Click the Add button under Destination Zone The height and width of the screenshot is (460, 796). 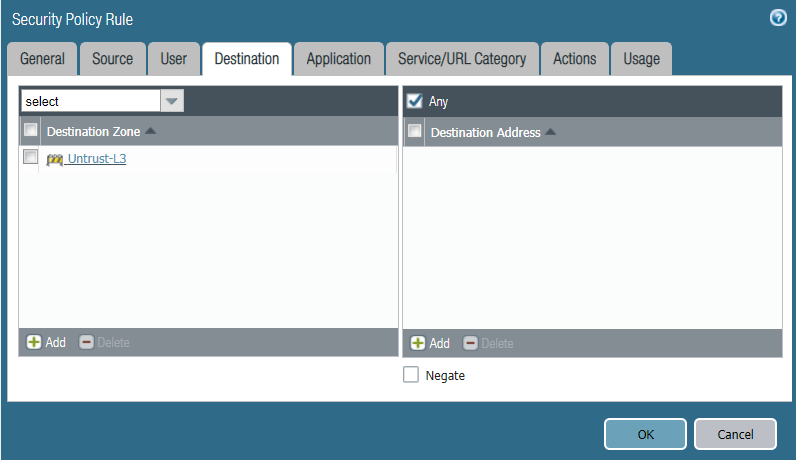tap(46, 342)
